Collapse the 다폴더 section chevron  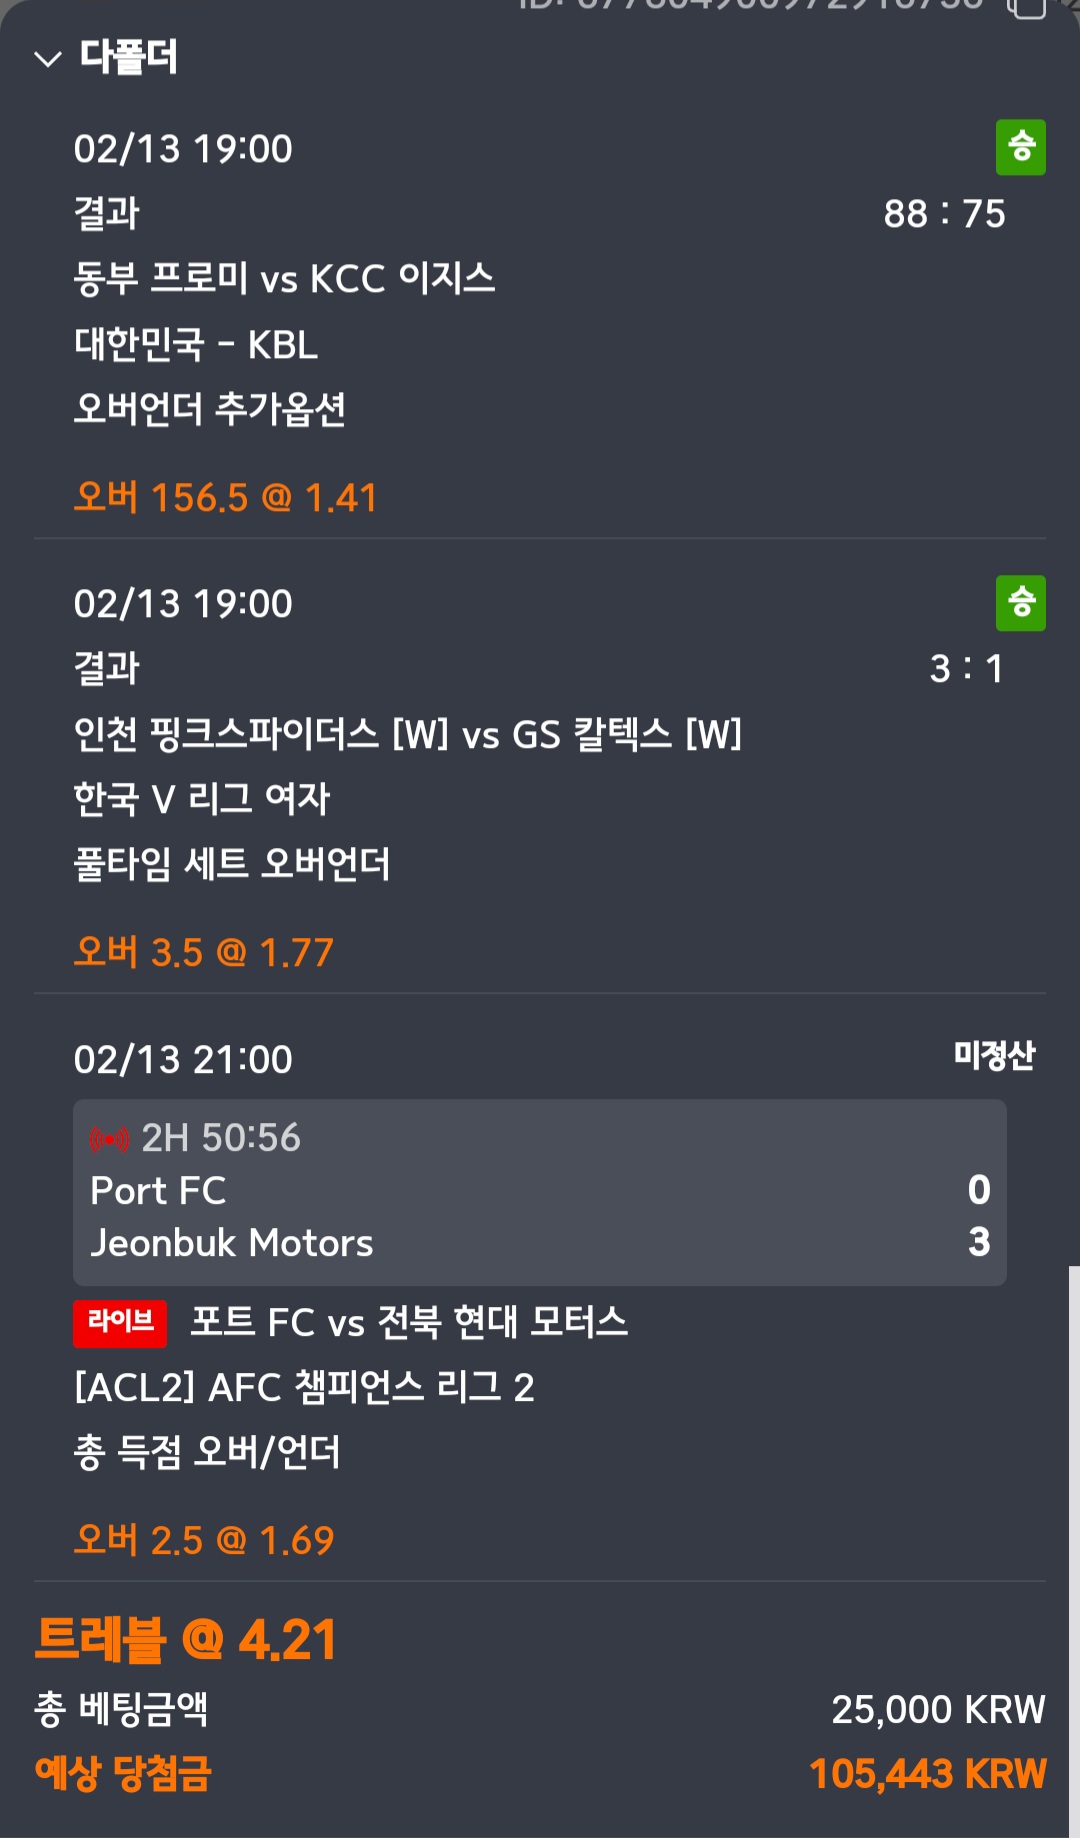point(47,59)
